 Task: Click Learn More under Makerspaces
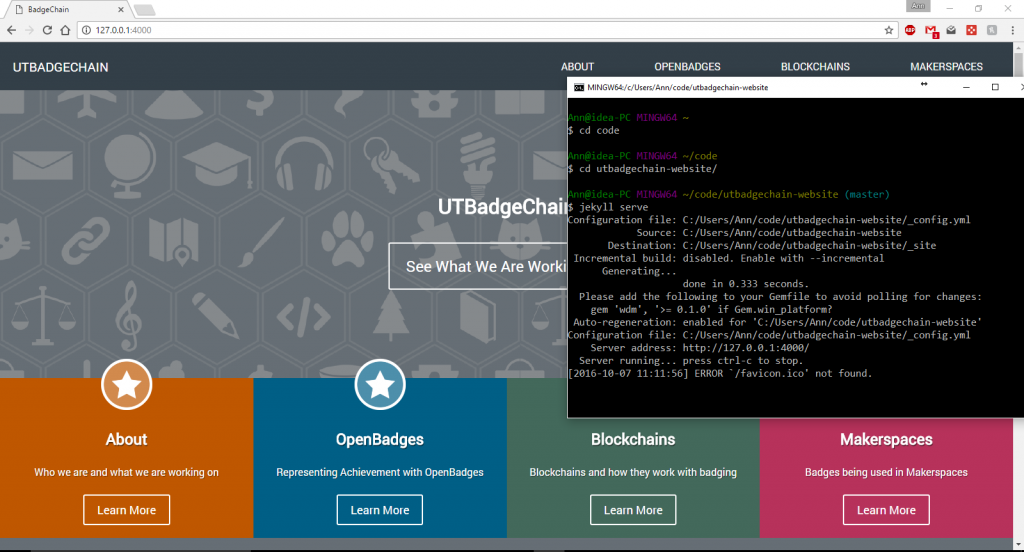(886, 510)
